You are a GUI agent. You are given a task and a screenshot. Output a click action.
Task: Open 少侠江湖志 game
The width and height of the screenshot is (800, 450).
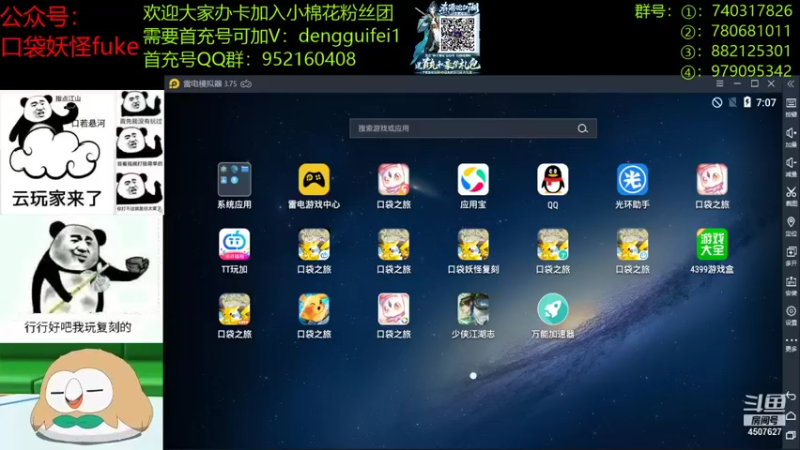click(x=473, y=309)
